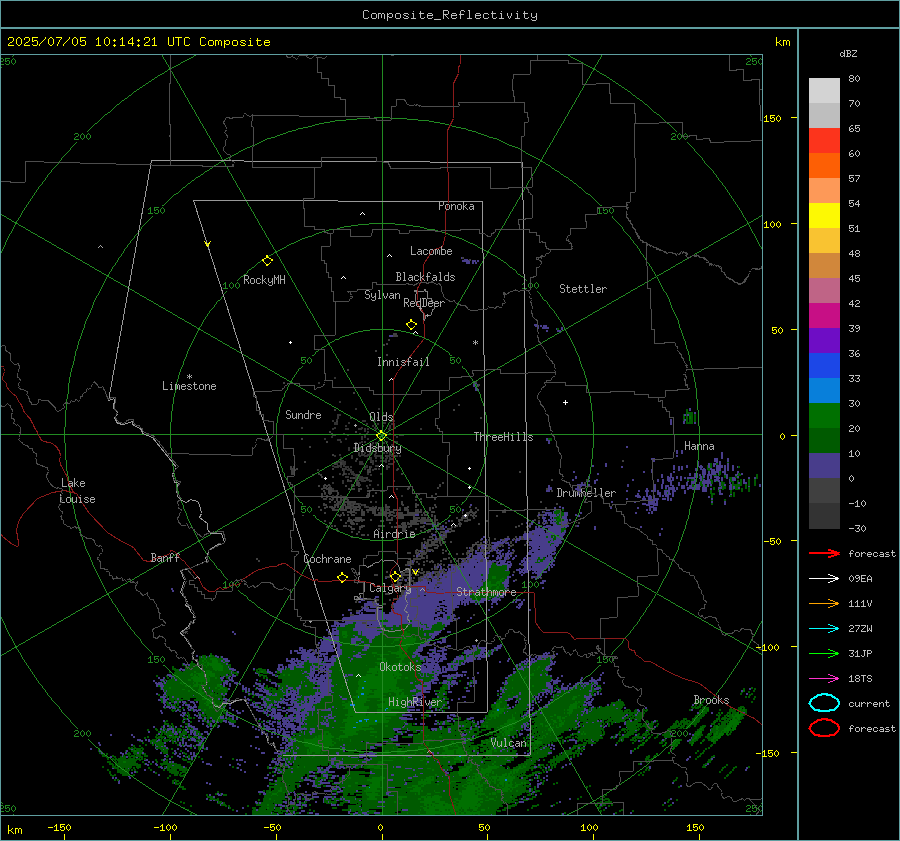Click the 2025/07/05 10:14:21 UTC timestamp

pos(138,42)
